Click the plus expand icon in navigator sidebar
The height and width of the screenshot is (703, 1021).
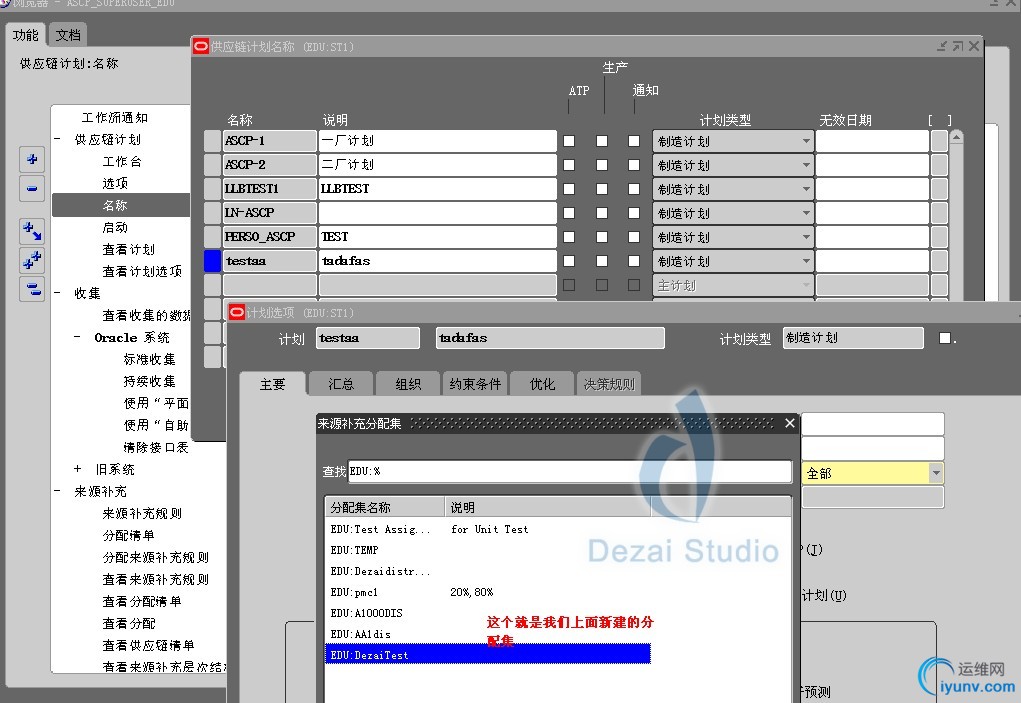coord(32,159)
